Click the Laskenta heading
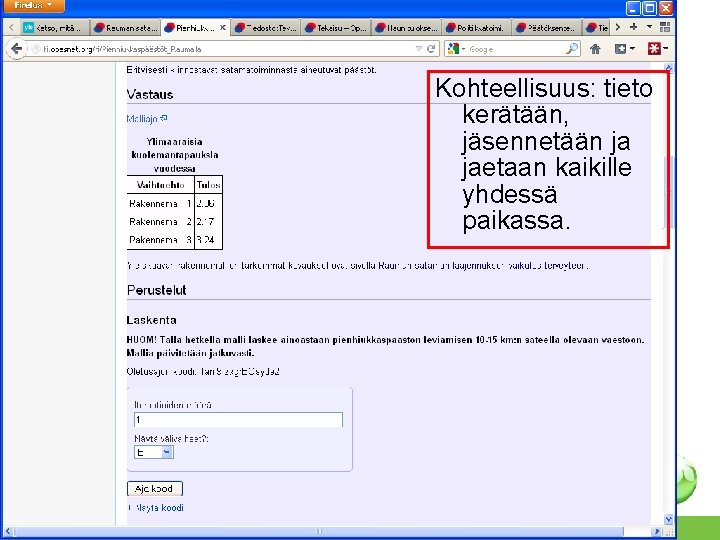 (x=152, y=320)
